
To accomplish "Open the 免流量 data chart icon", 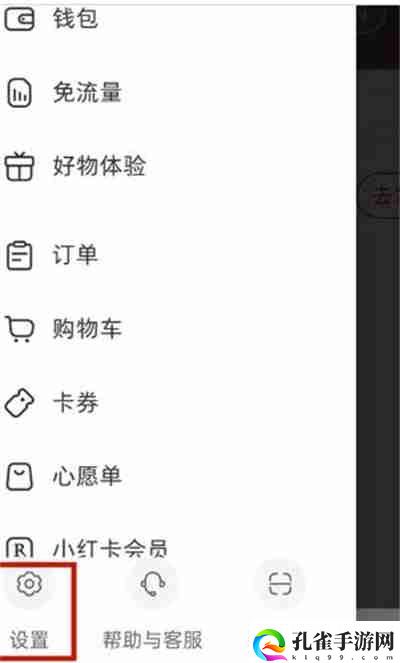I will tap(19, 93).
